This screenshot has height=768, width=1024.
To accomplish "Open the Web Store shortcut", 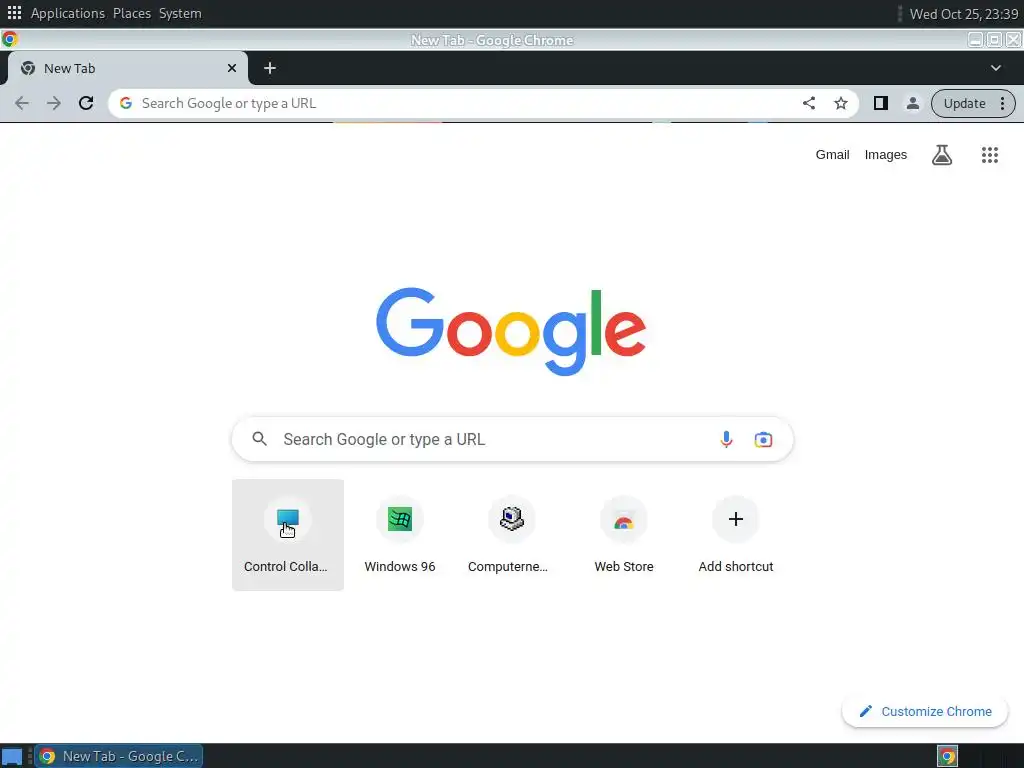I will 624,535.
